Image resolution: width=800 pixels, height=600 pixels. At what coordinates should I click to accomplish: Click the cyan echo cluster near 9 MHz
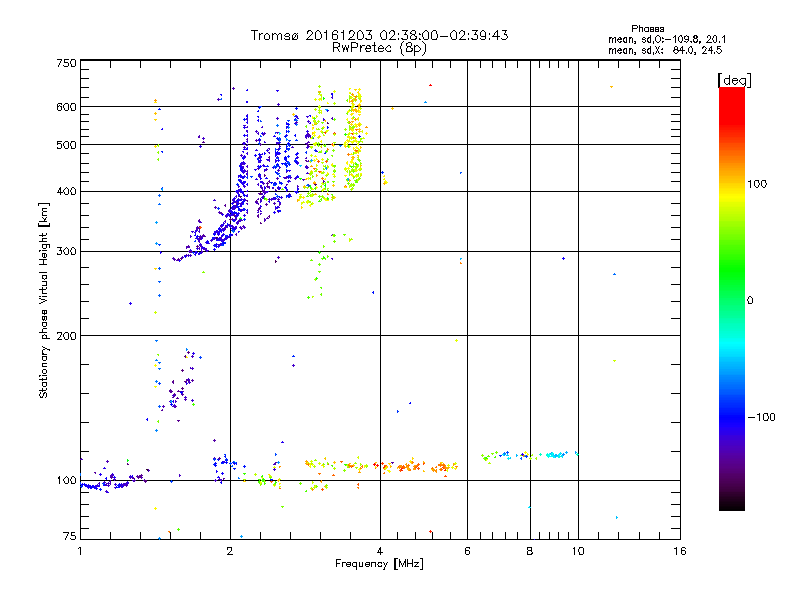coord(556,454)
